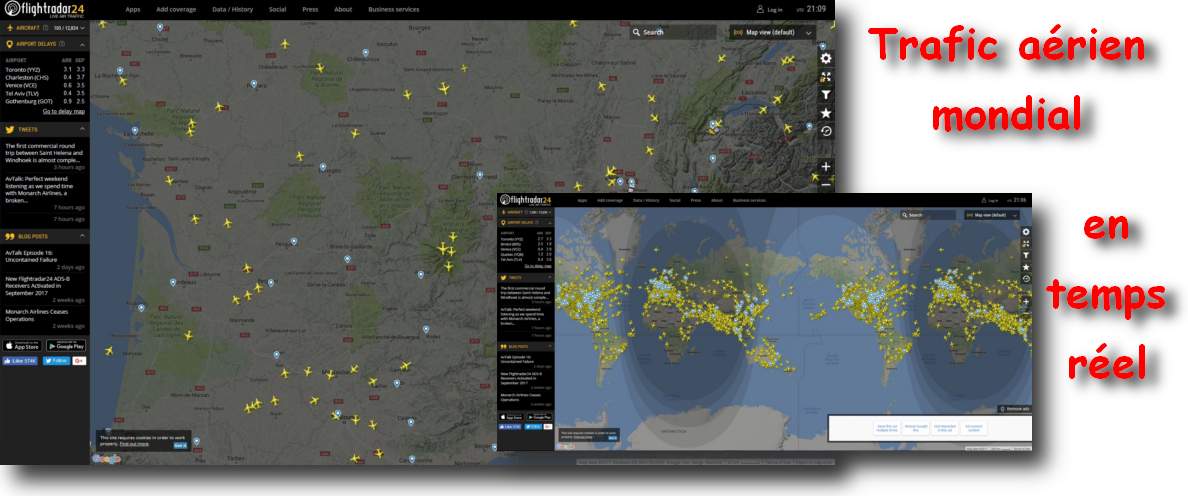The image size is (1188, 496).
Task: Zoom out with minus button on France map
Action: click(x=826, y=184)
